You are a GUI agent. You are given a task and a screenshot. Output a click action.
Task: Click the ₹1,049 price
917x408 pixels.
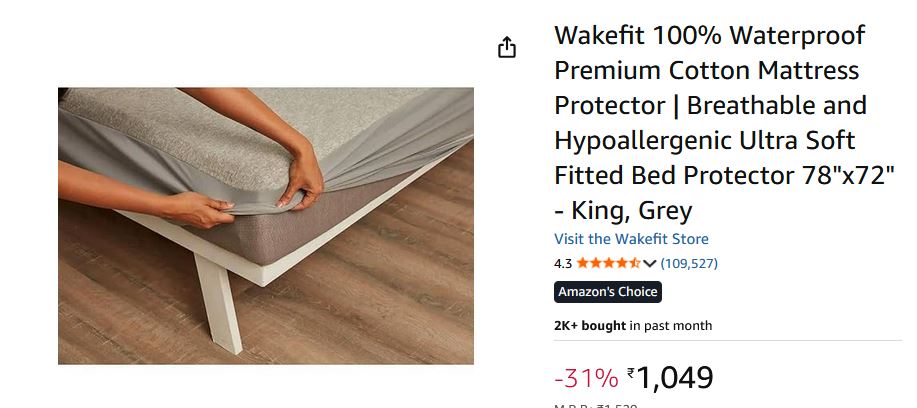coord(670,378)
